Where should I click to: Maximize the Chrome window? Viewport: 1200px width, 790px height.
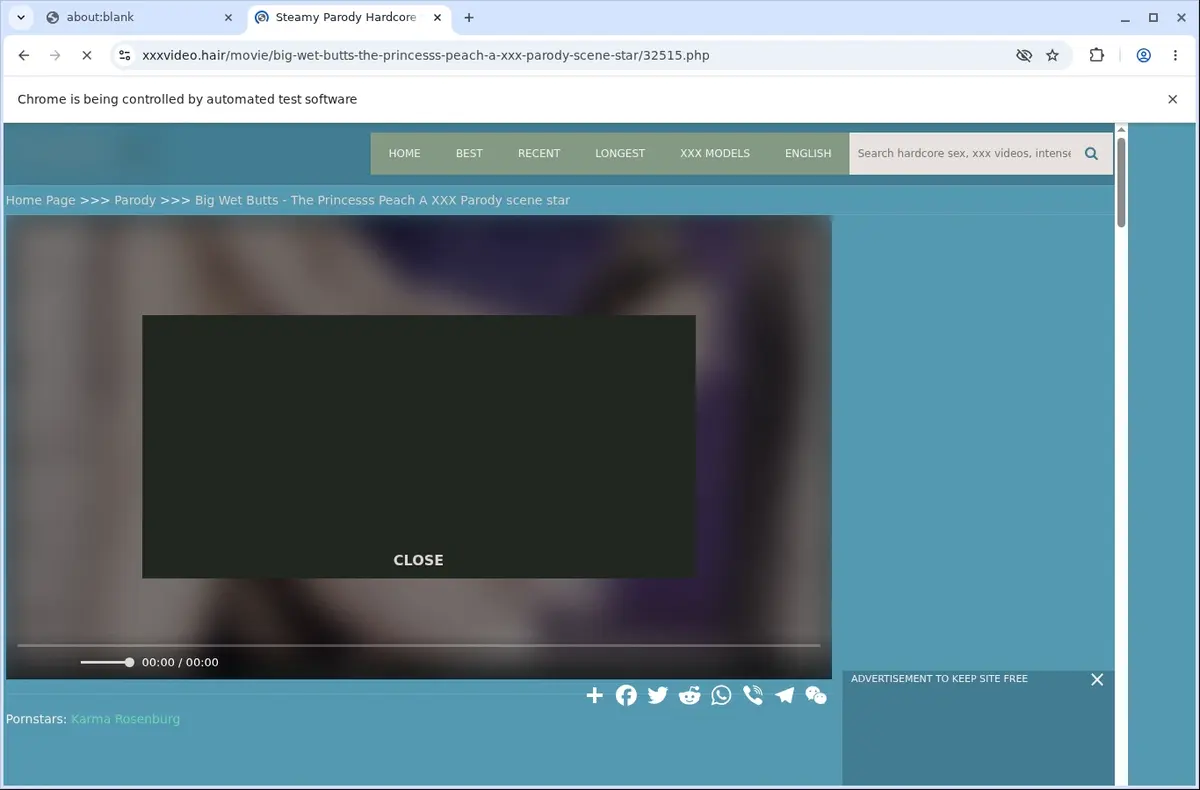1152,17
